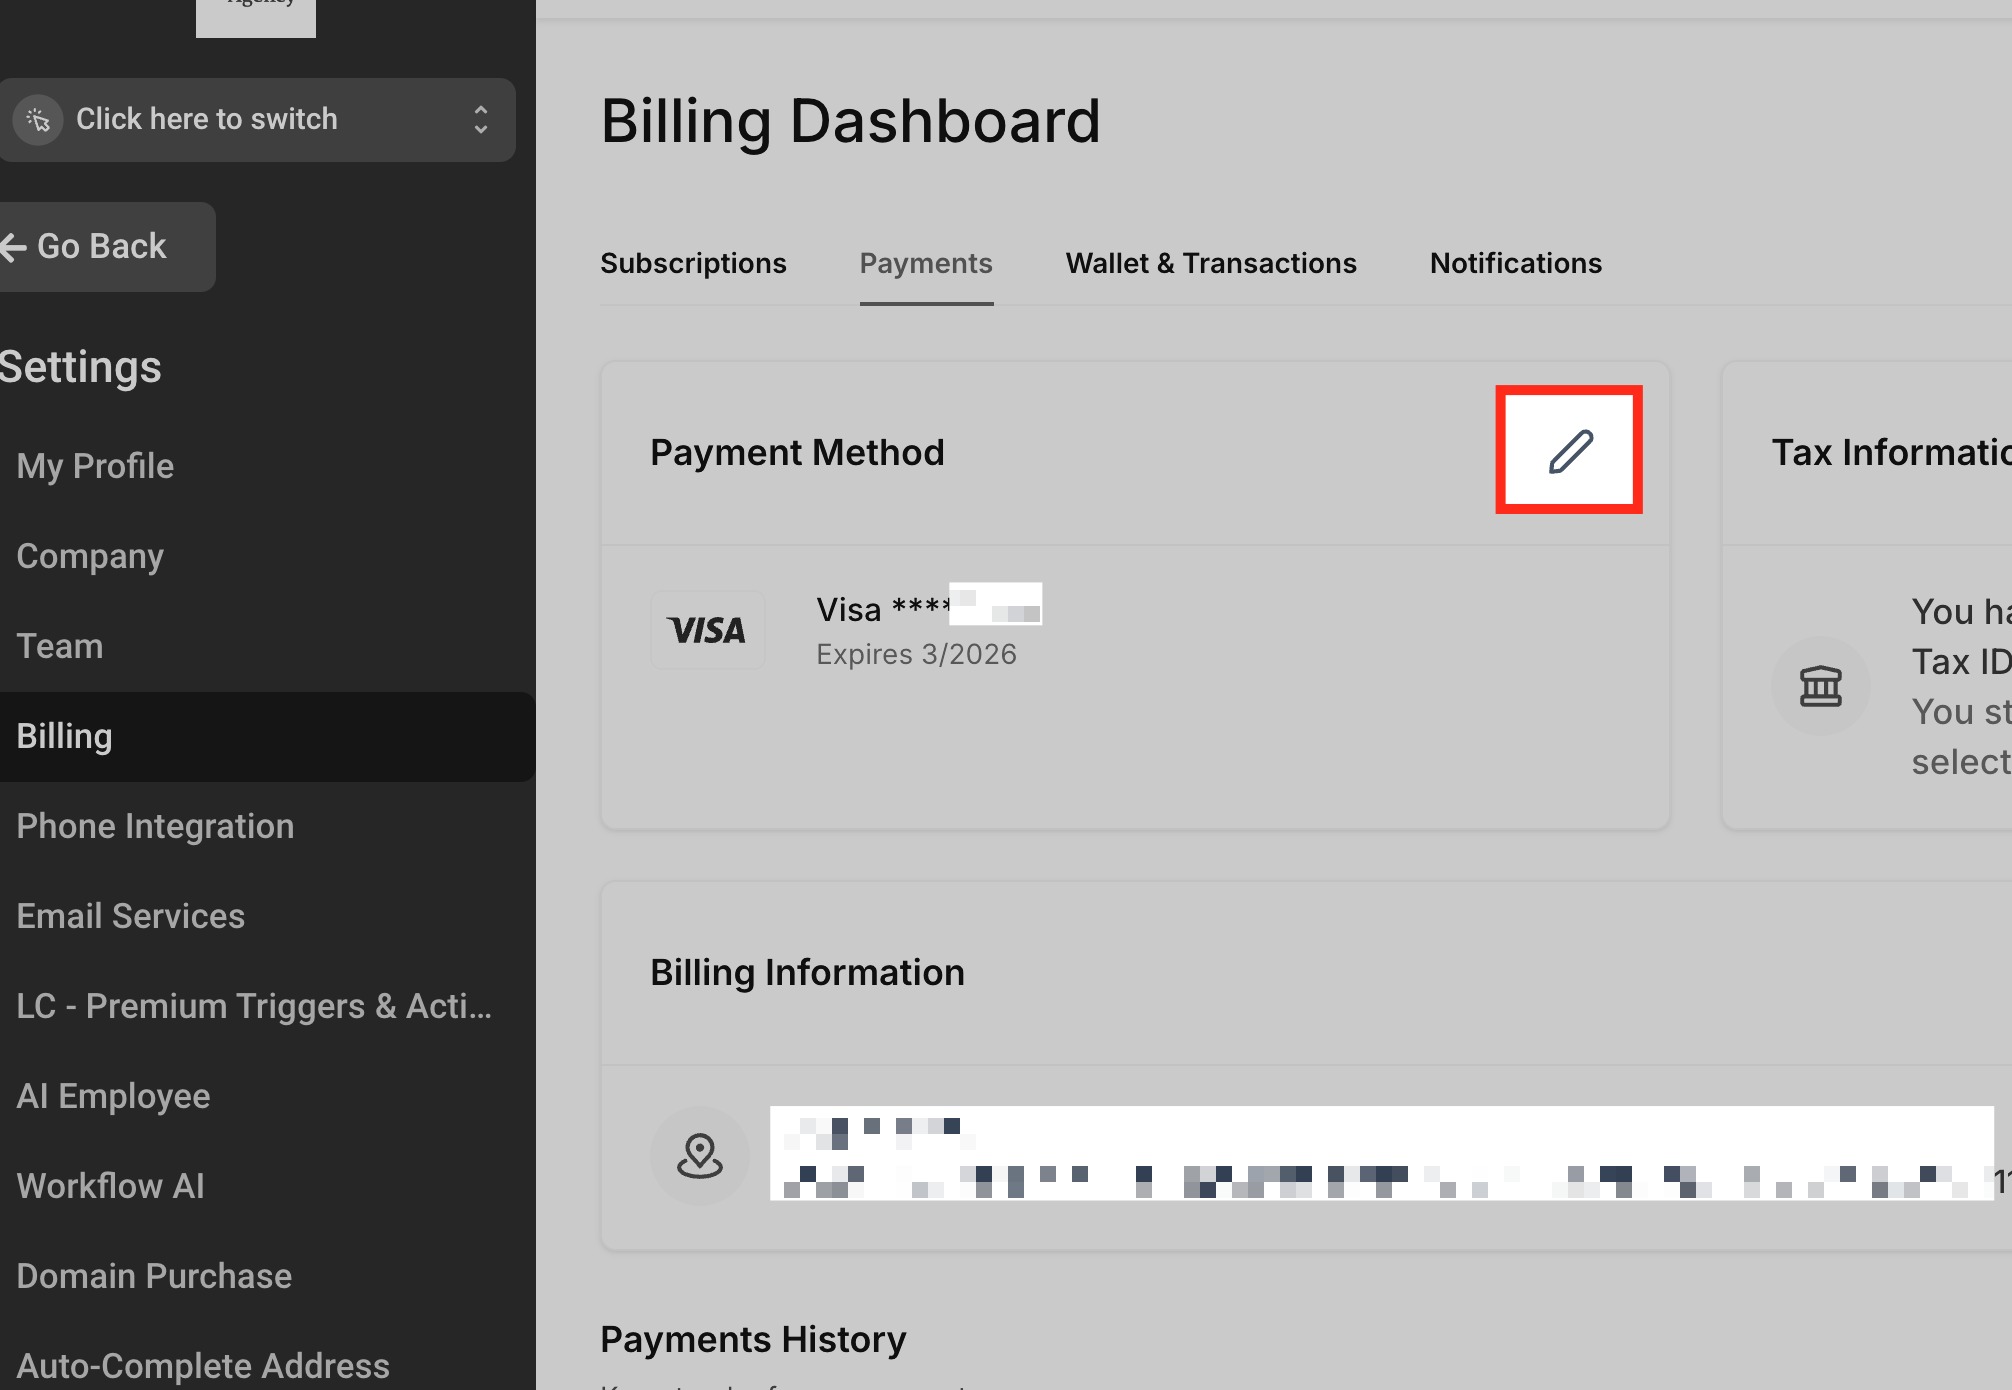Open the Team settings page

[x=60, y=646]
